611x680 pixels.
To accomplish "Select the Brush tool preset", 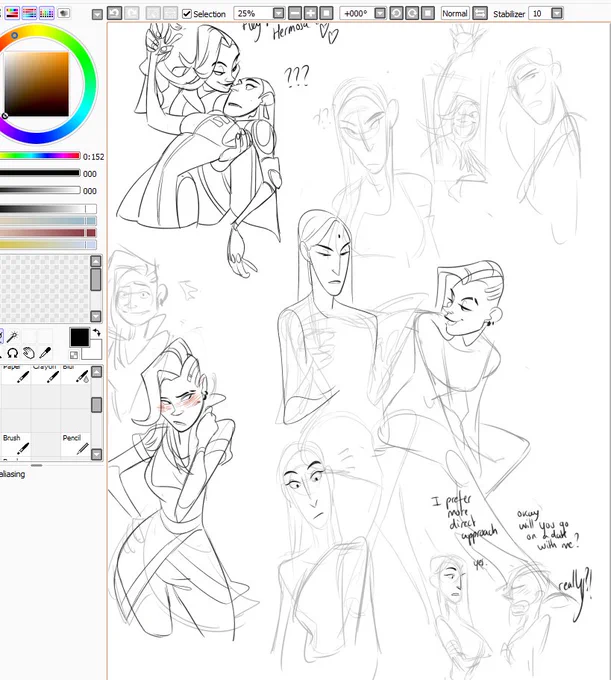I will coord(16,444).
